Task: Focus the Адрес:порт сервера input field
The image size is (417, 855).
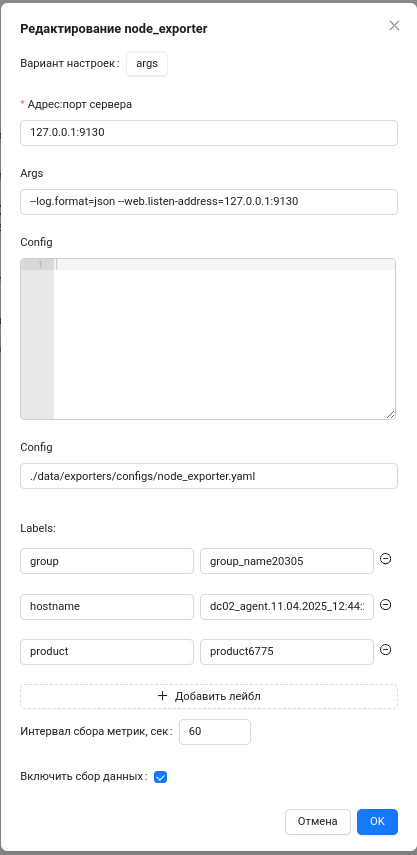Action: (x=209, y=133)
